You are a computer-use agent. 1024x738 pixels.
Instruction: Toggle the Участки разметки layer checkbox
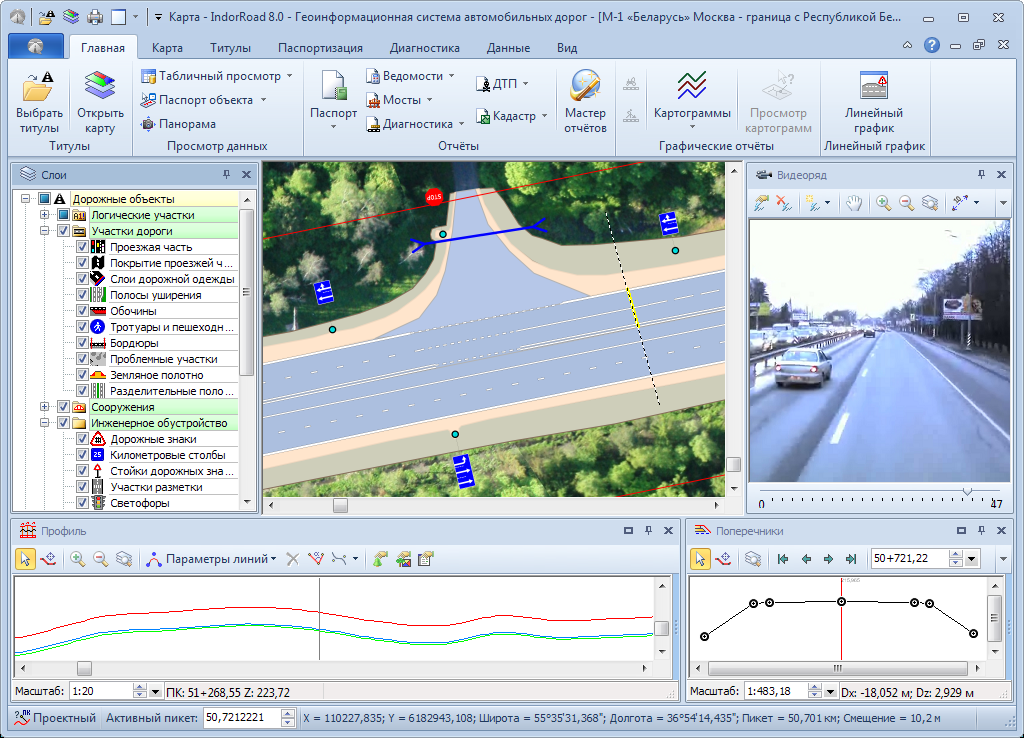82,487
